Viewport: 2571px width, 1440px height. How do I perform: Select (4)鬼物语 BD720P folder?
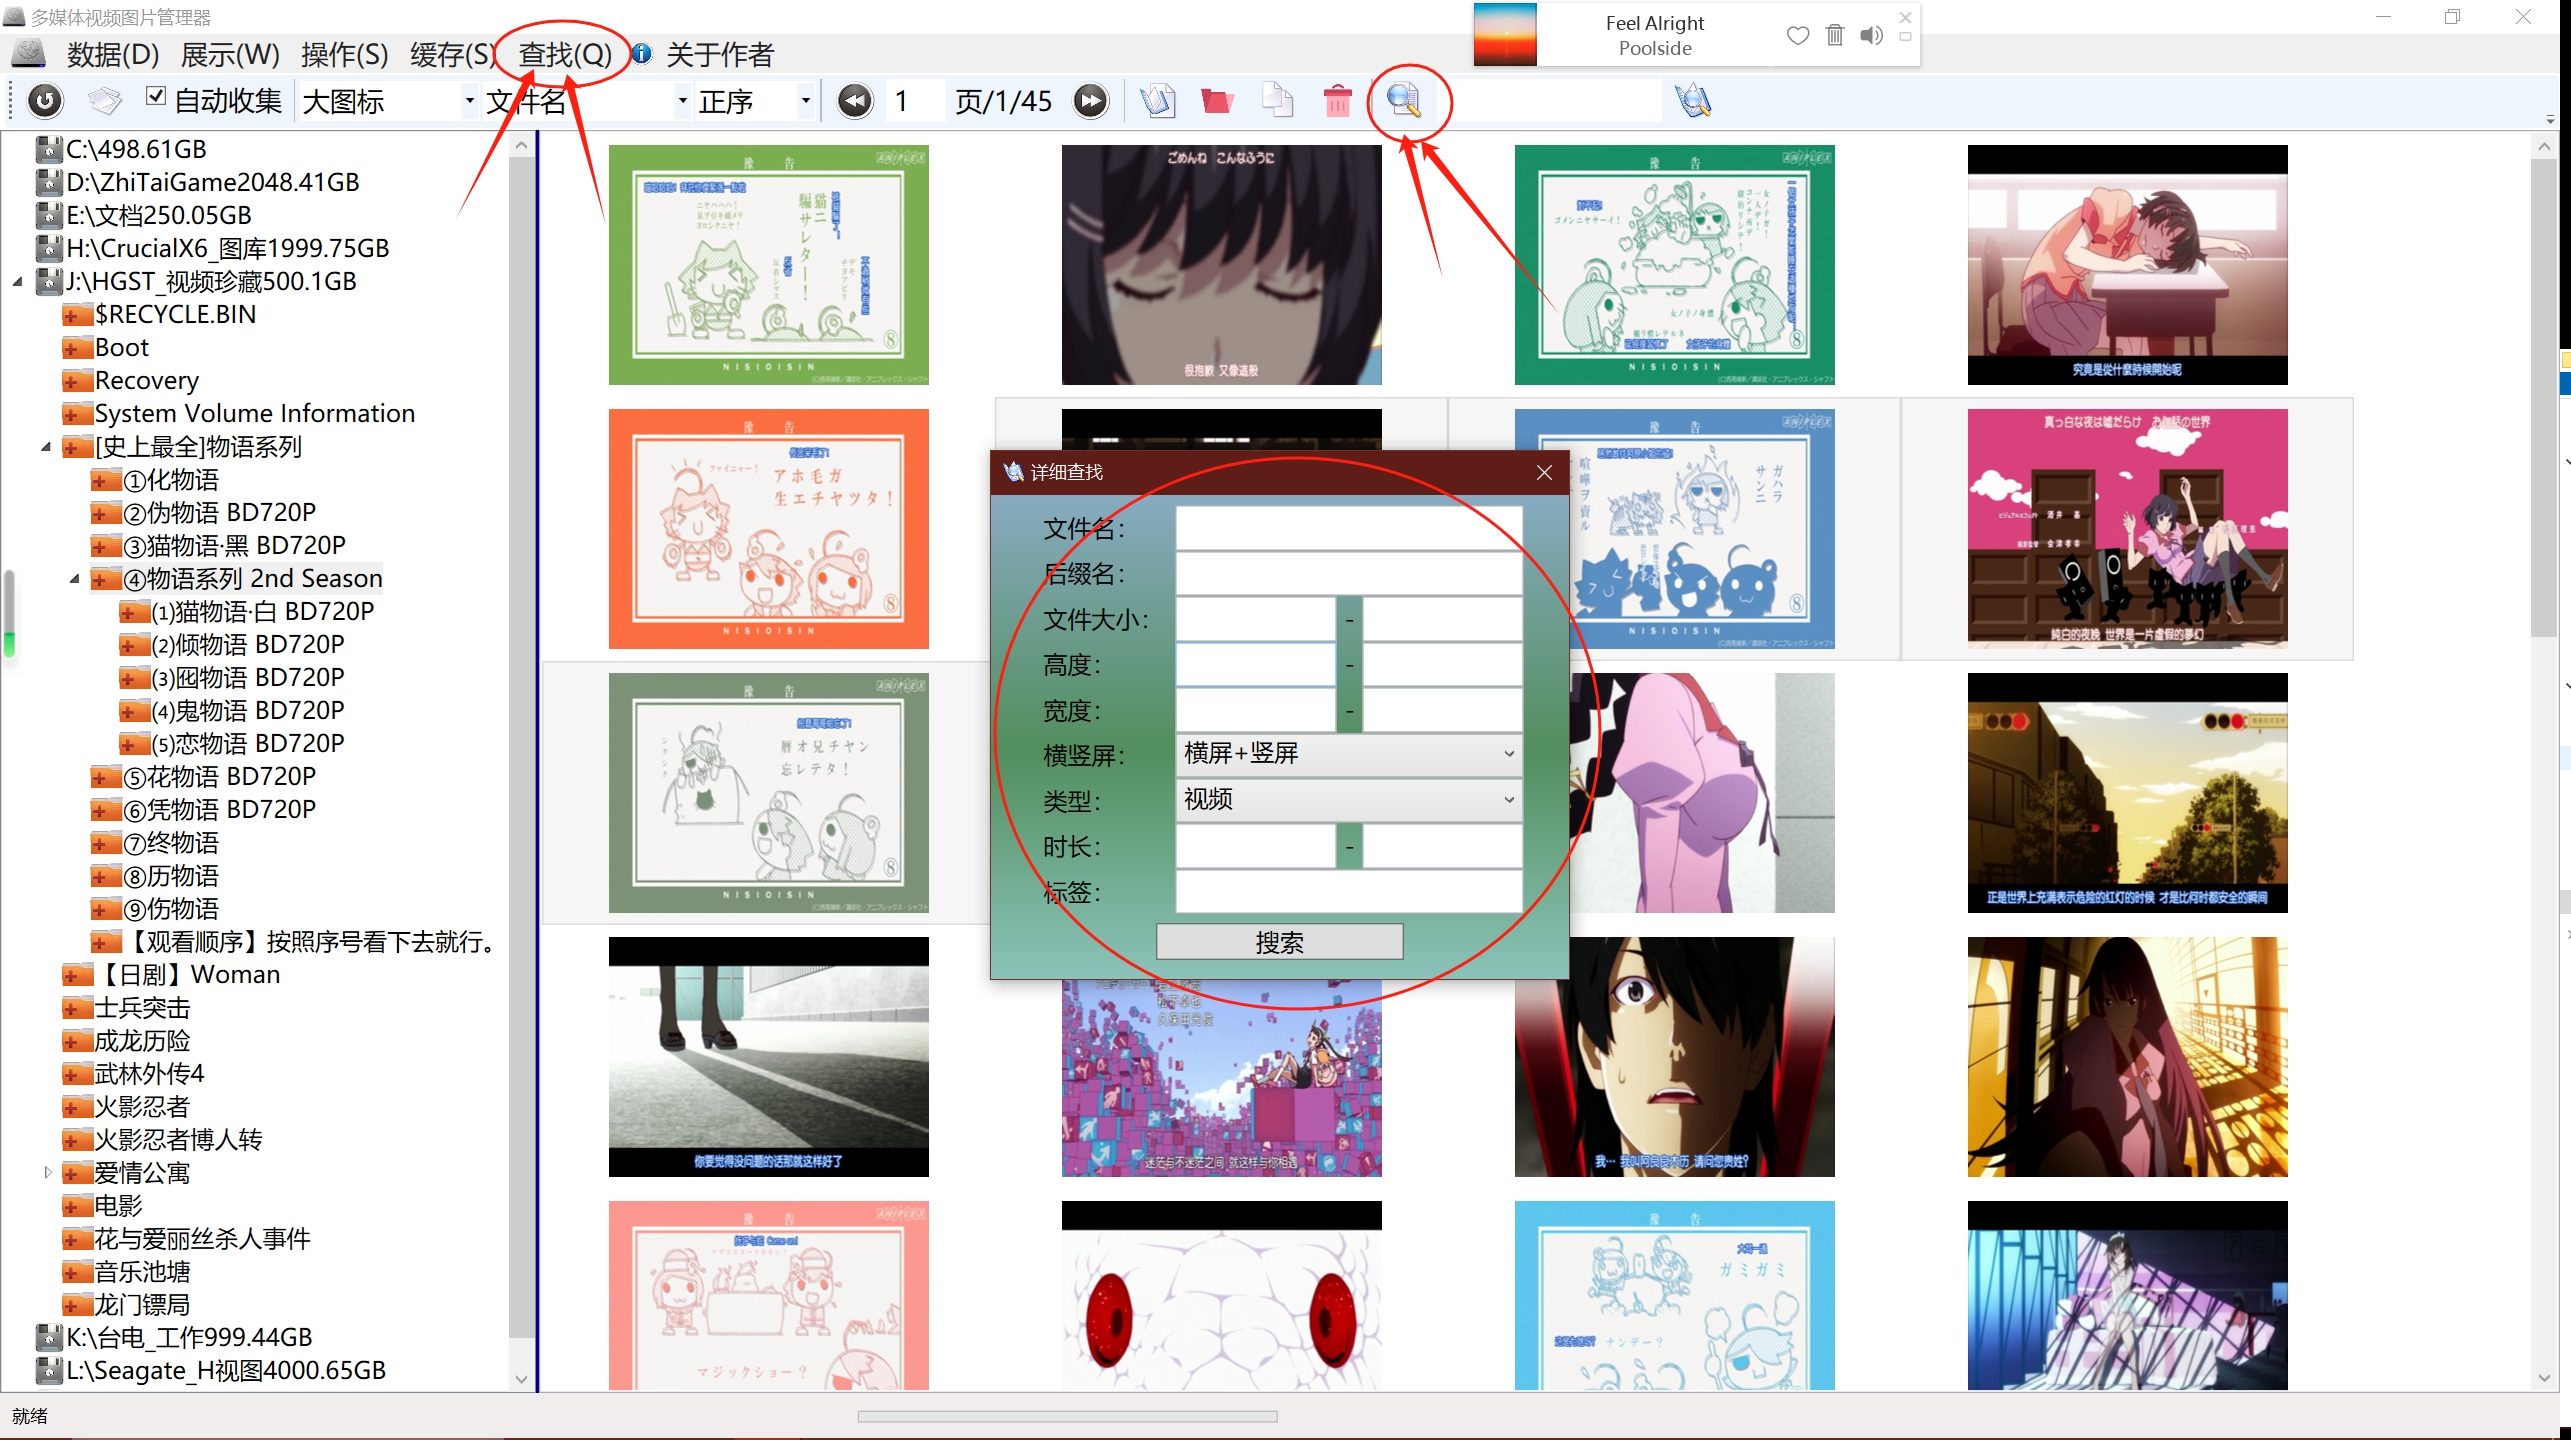pyautogui.click(x=248, y=711)
